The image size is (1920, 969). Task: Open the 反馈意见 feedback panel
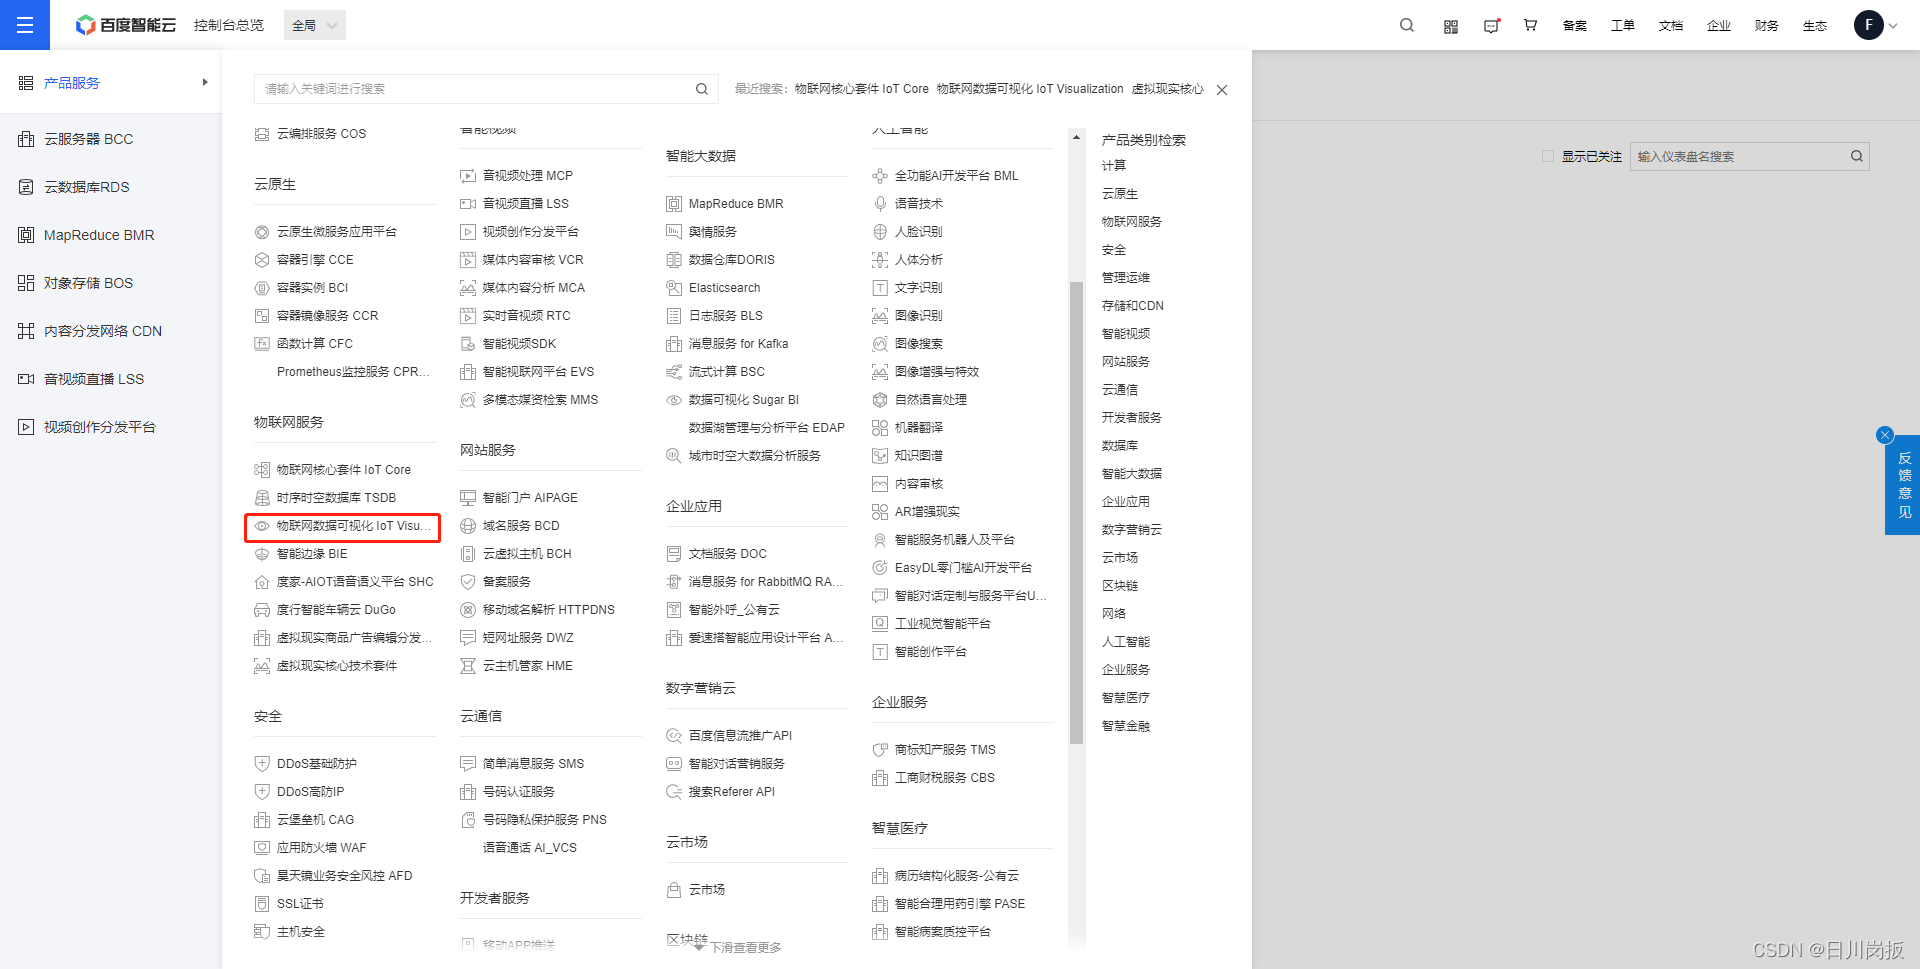[x=1903, y=485]
